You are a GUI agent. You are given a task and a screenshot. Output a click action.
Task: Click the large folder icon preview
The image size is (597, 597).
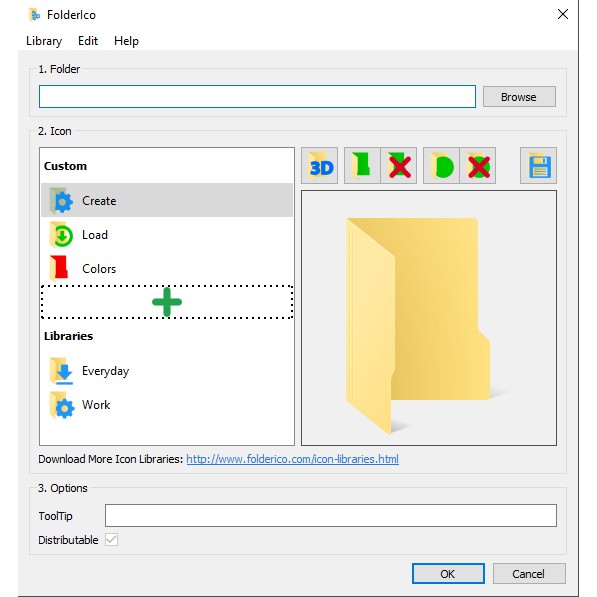(x=429, y=318)
